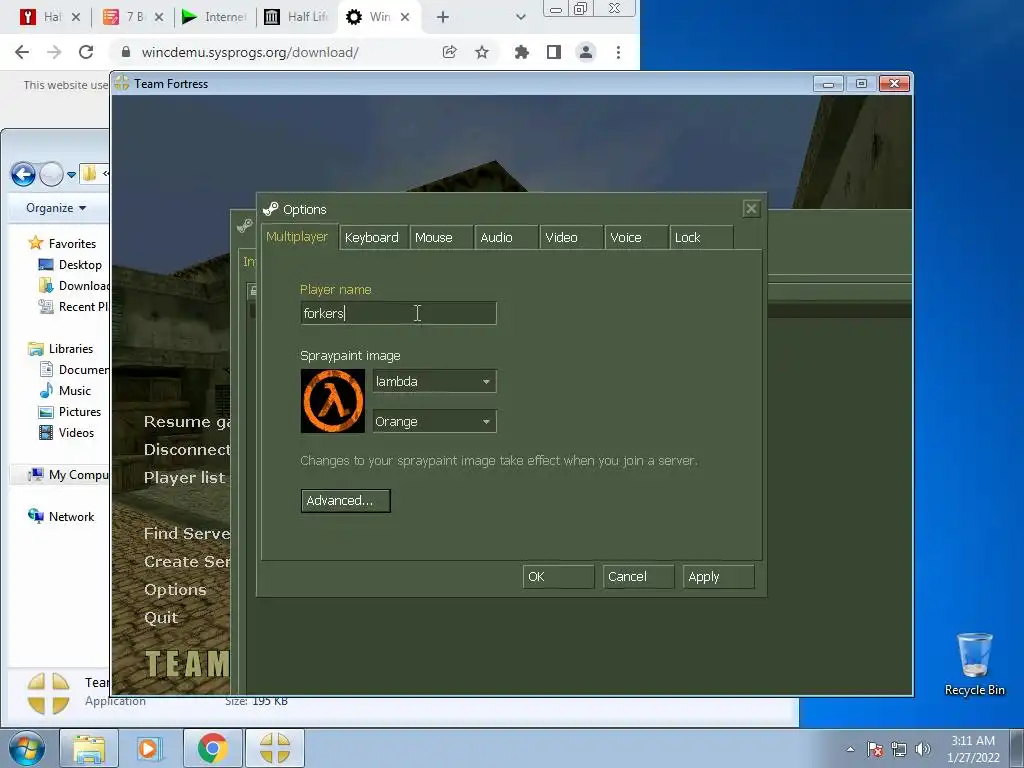The width and height of the screenshot is (1024, 768).
Task: Apply the option changes
Action: (x=718, y=577)
